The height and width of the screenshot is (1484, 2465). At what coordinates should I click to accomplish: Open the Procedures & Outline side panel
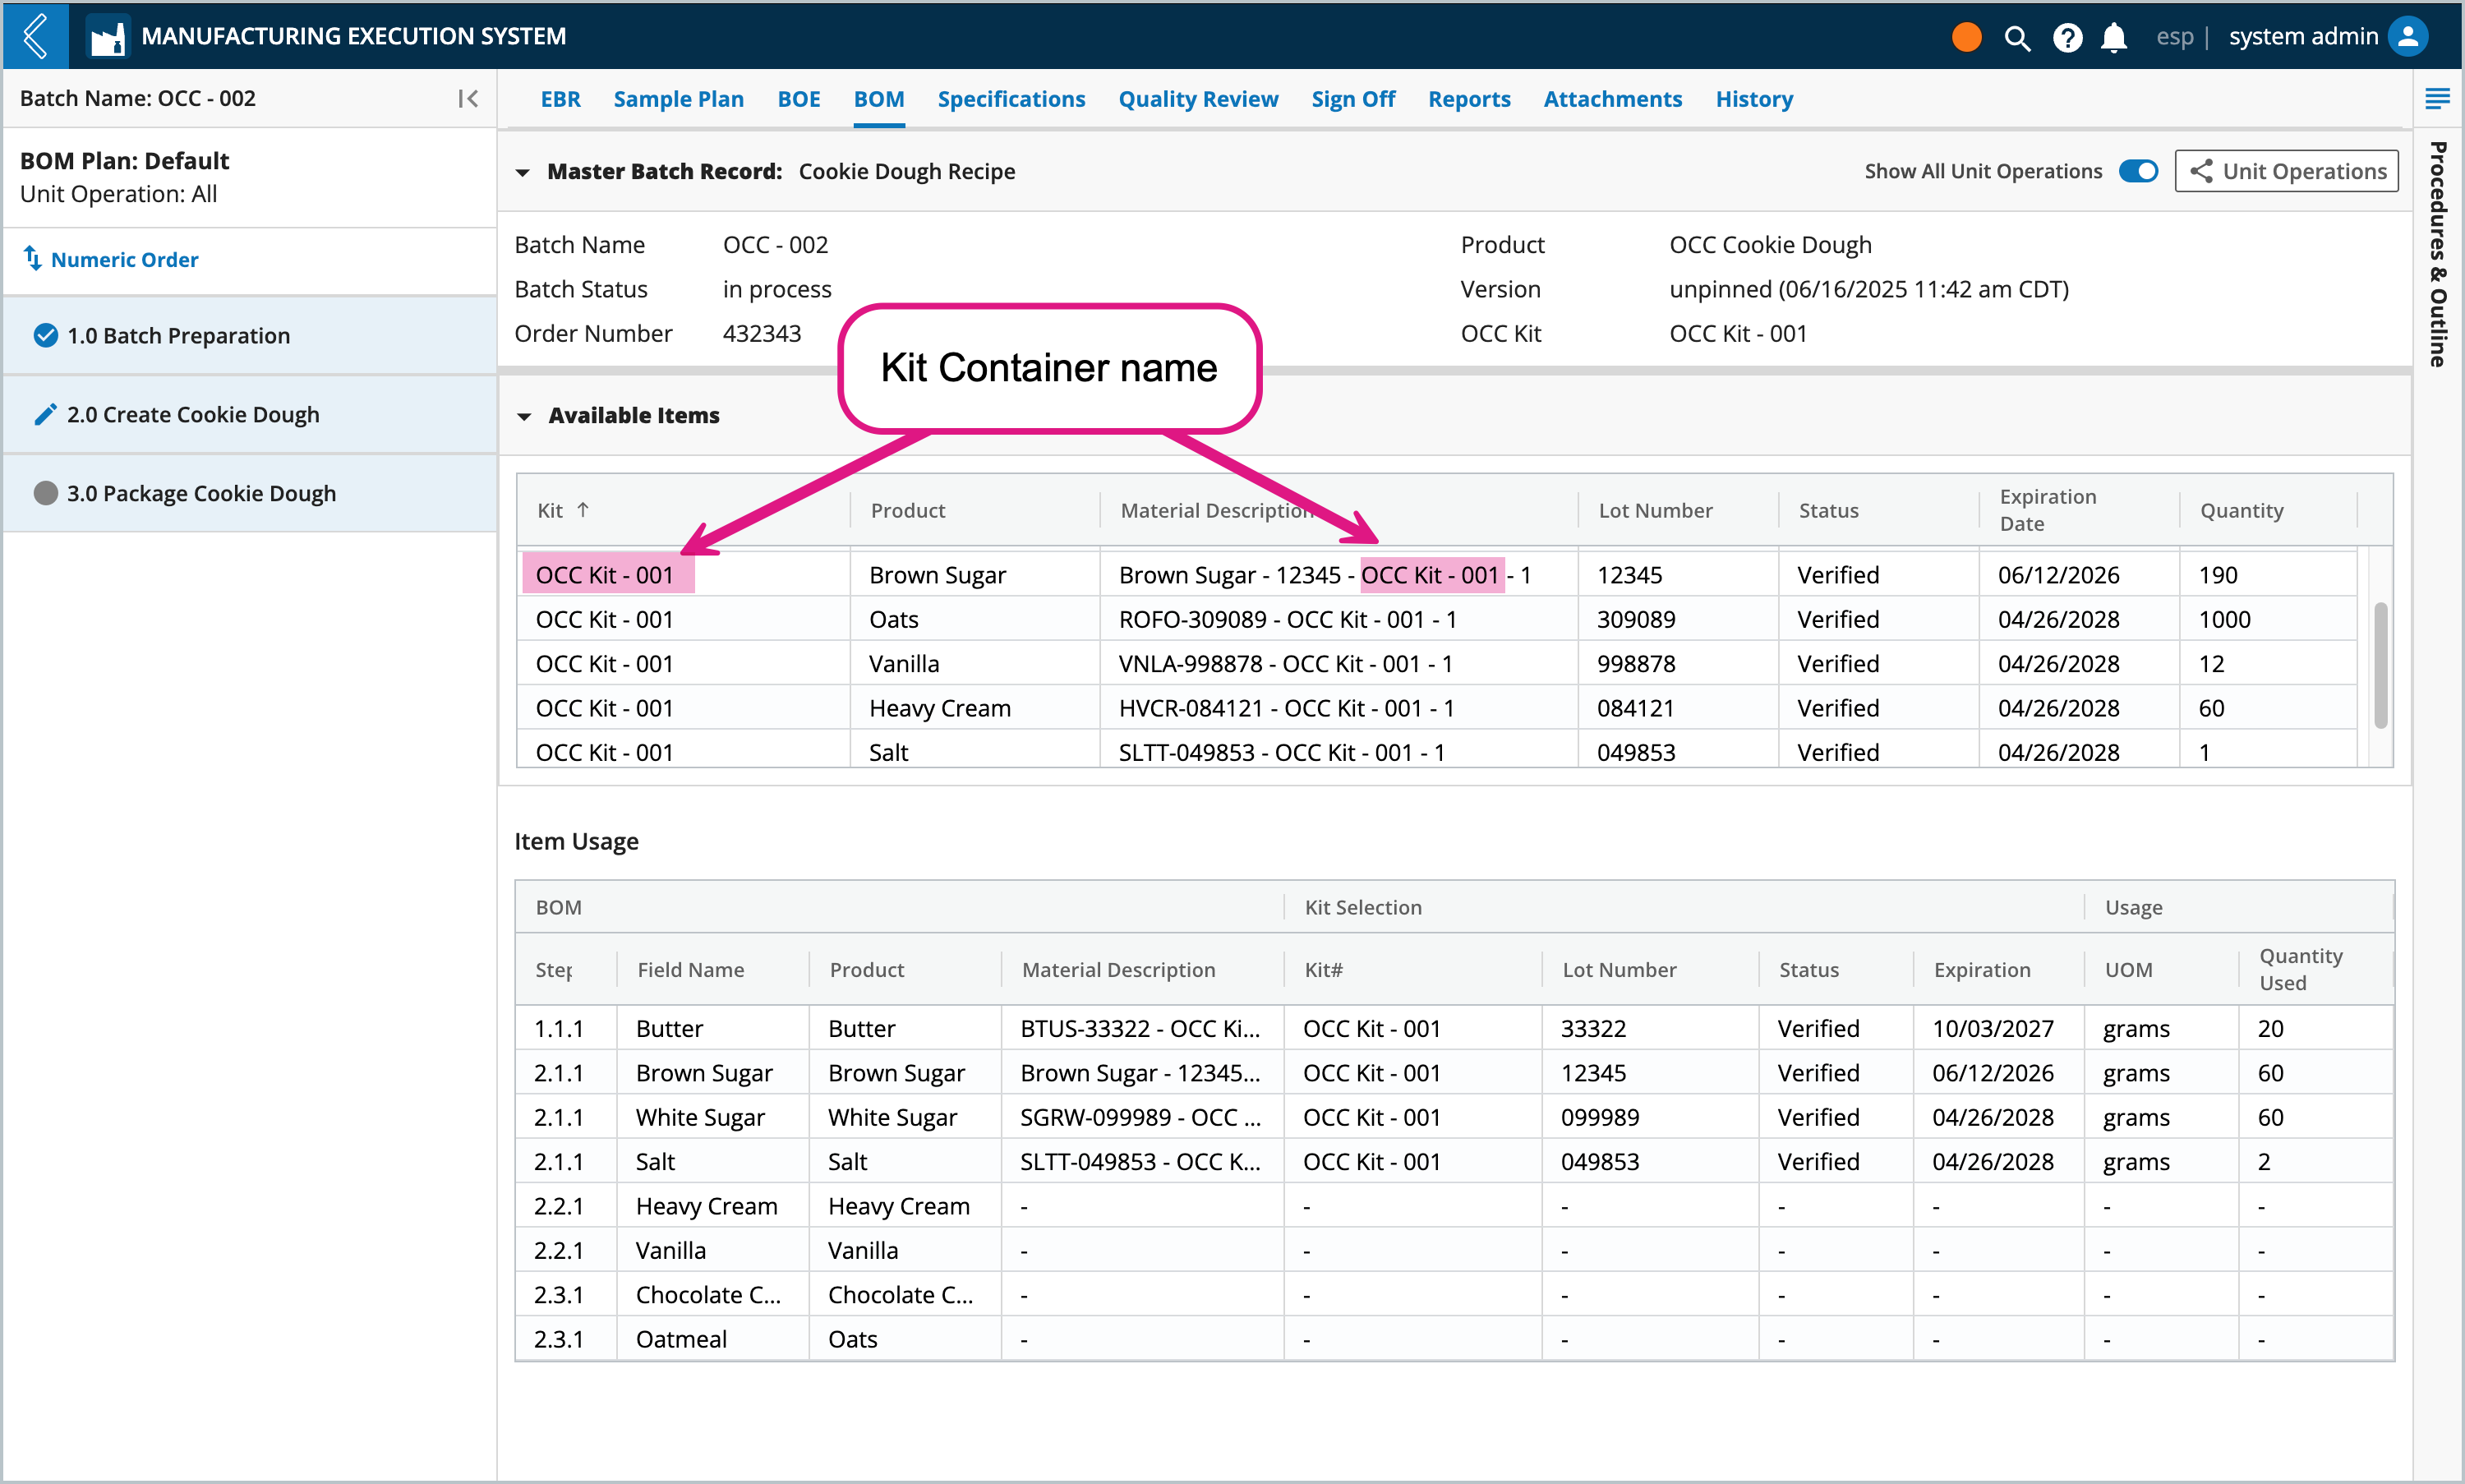2438,254
